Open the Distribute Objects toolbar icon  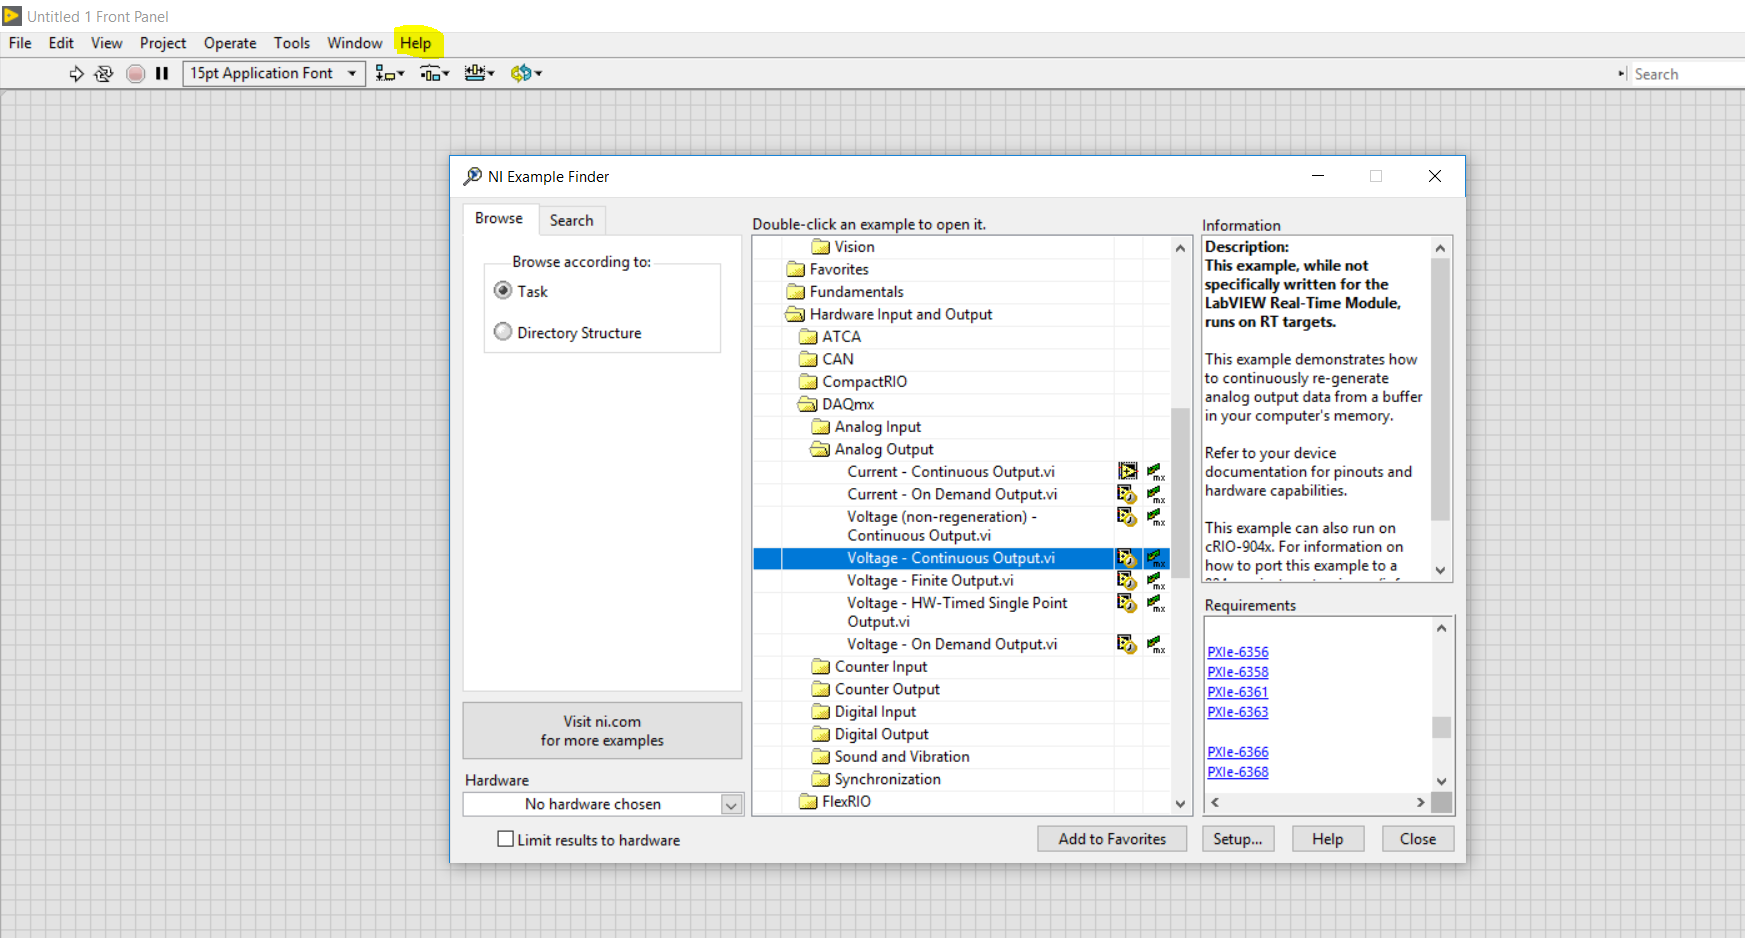tap(434, 73)
